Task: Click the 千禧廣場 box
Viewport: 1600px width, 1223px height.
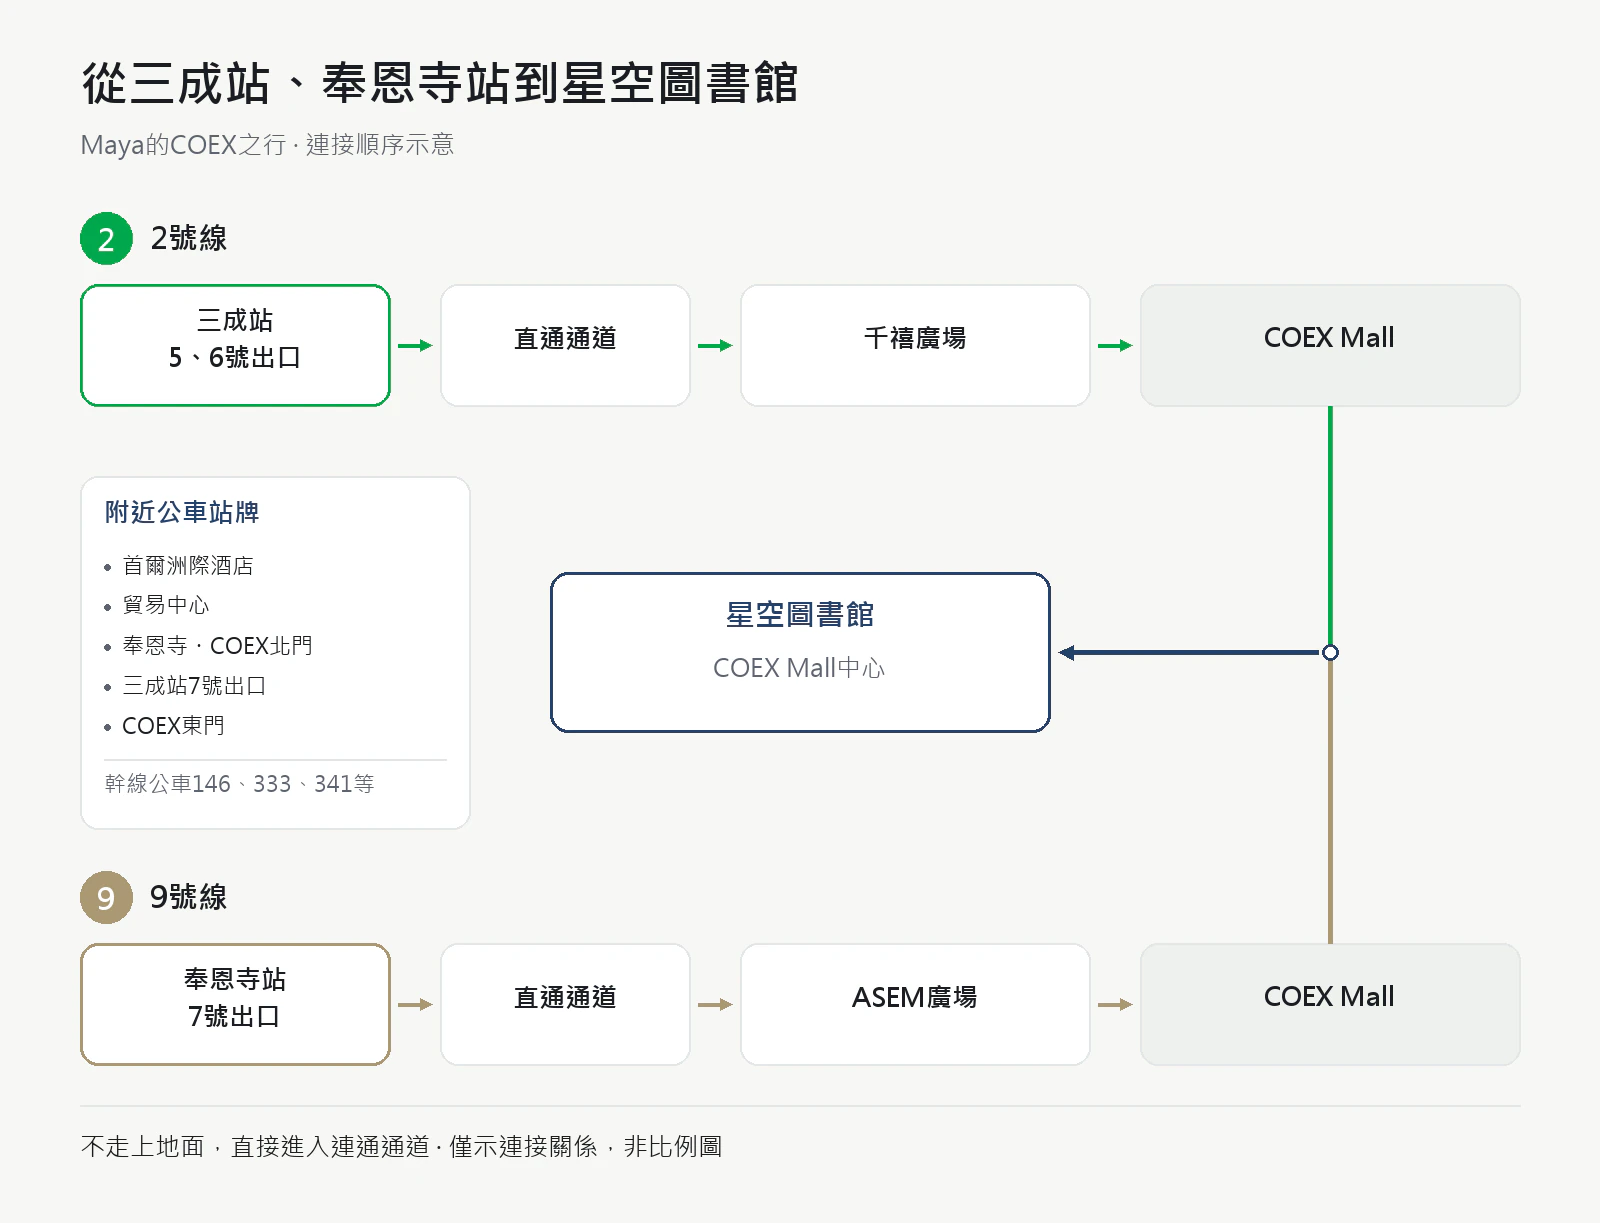Action: [915, 345]
